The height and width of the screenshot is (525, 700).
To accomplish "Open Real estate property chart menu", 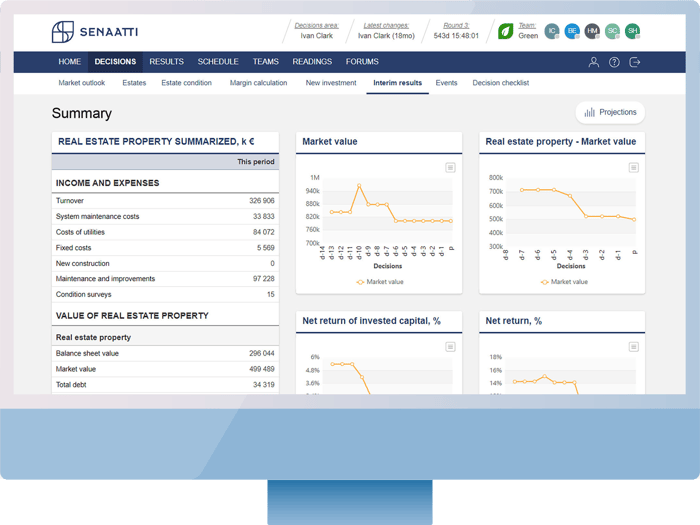I will click(x=633, y=168).
